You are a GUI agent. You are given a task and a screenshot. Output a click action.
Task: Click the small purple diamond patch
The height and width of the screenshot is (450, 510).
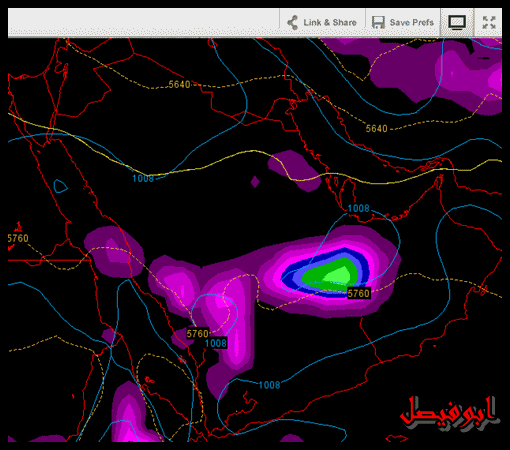[x=255, y=182]
